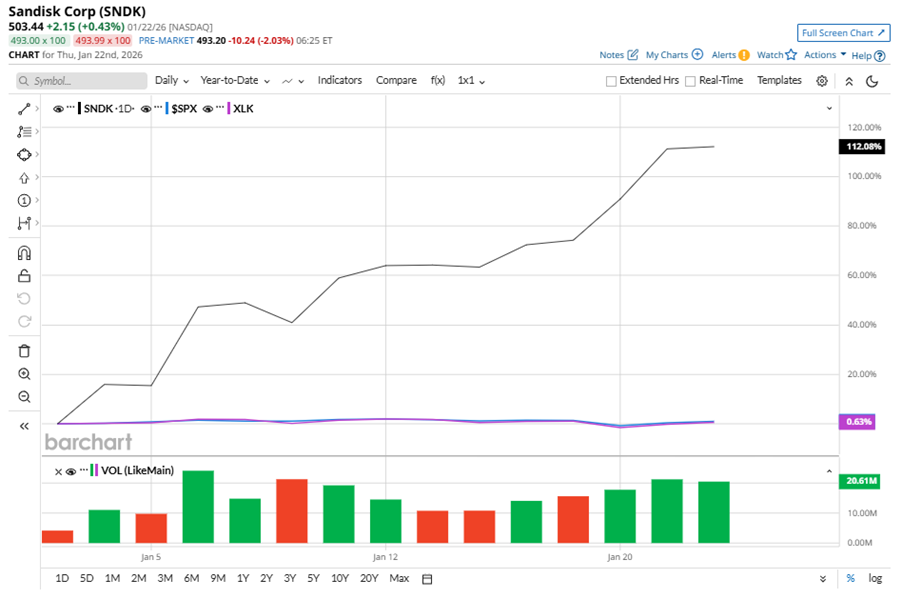Open the Templates menu
902x599 pixels.
click(779, 81)
